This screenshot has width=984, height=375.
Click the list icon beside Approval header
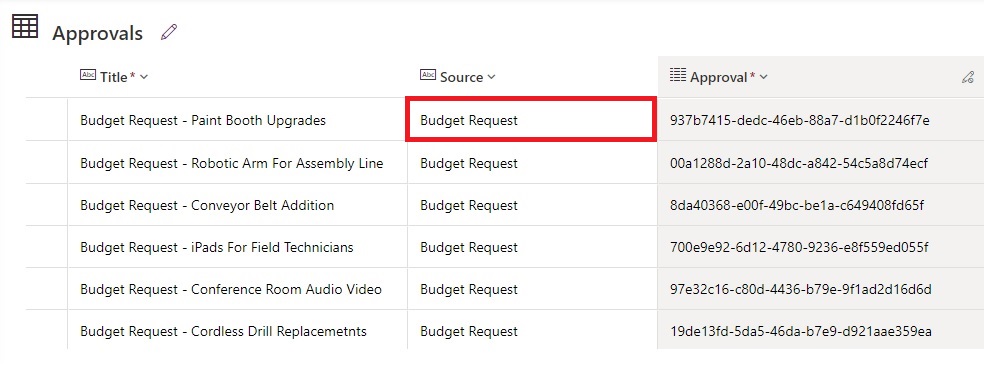678,75
